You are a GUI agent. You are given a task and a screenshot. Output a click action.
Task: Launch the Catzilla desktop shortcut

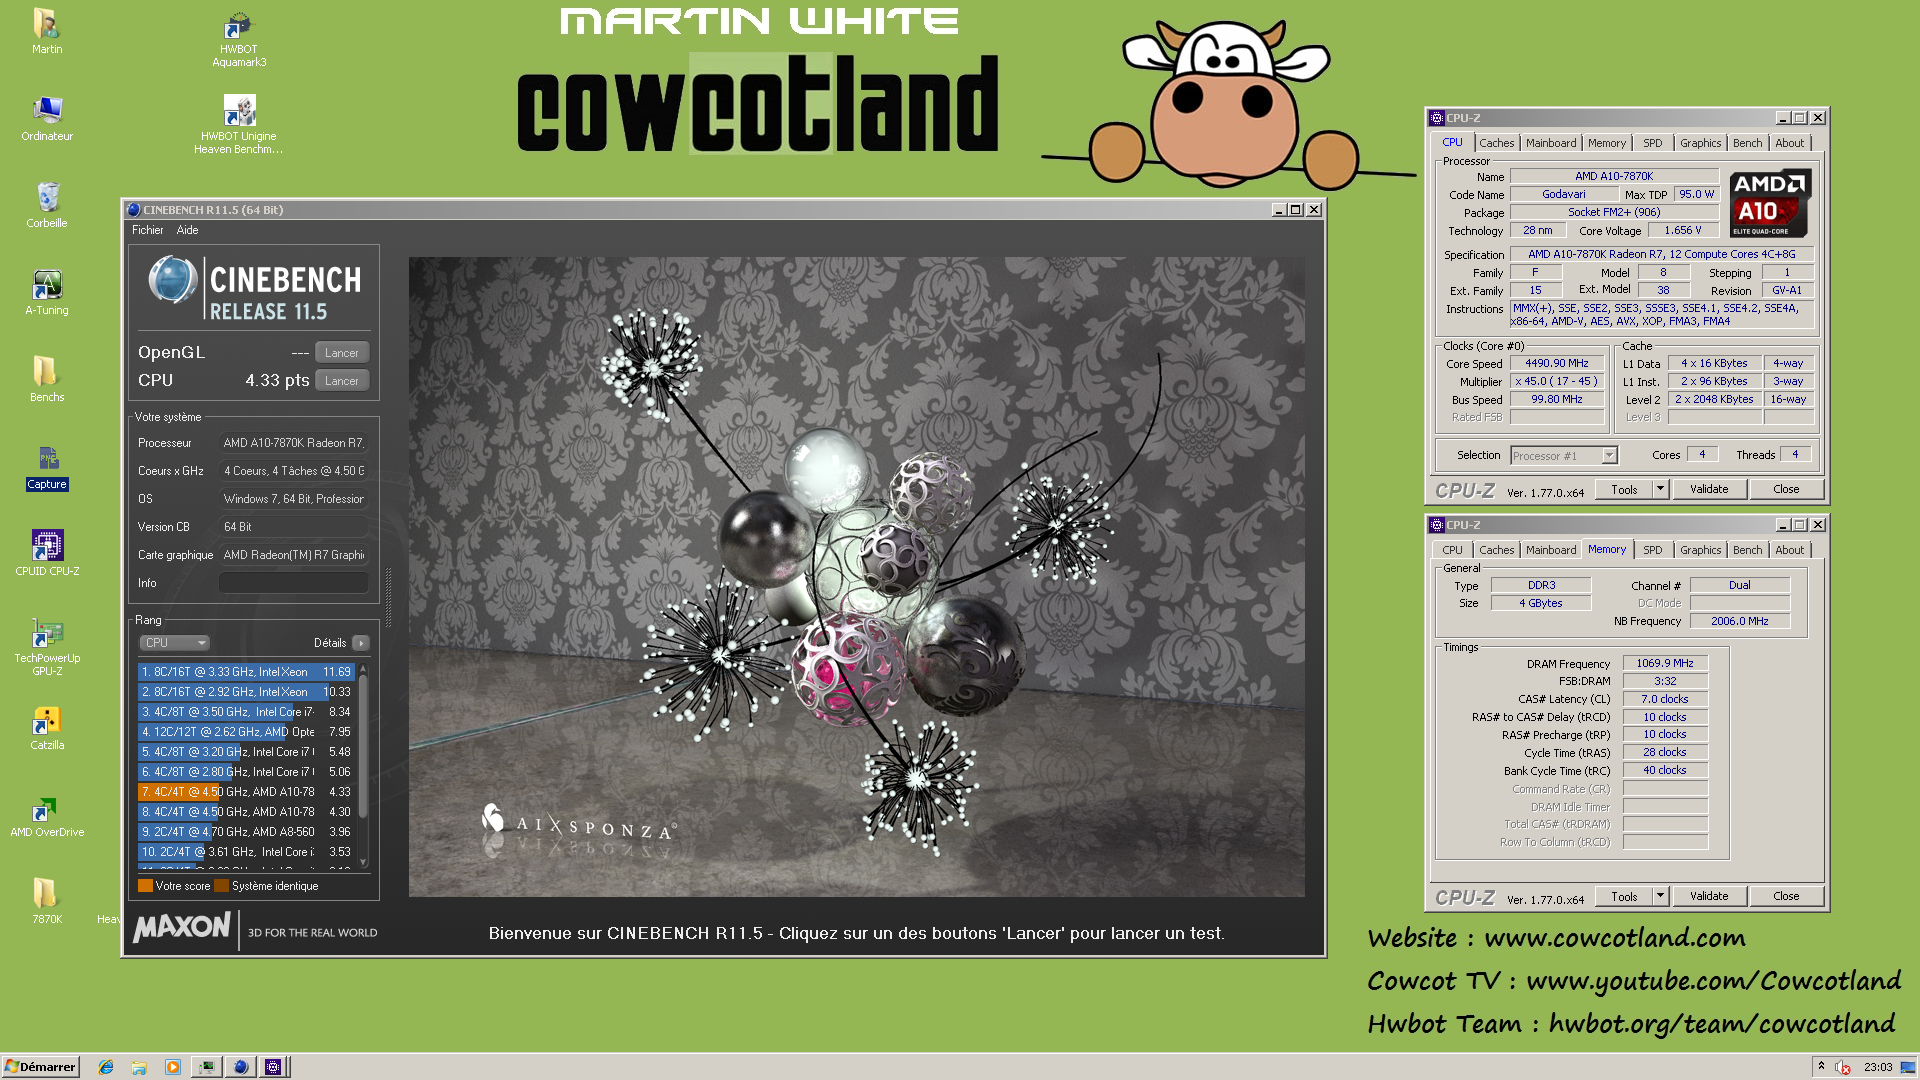47,728
